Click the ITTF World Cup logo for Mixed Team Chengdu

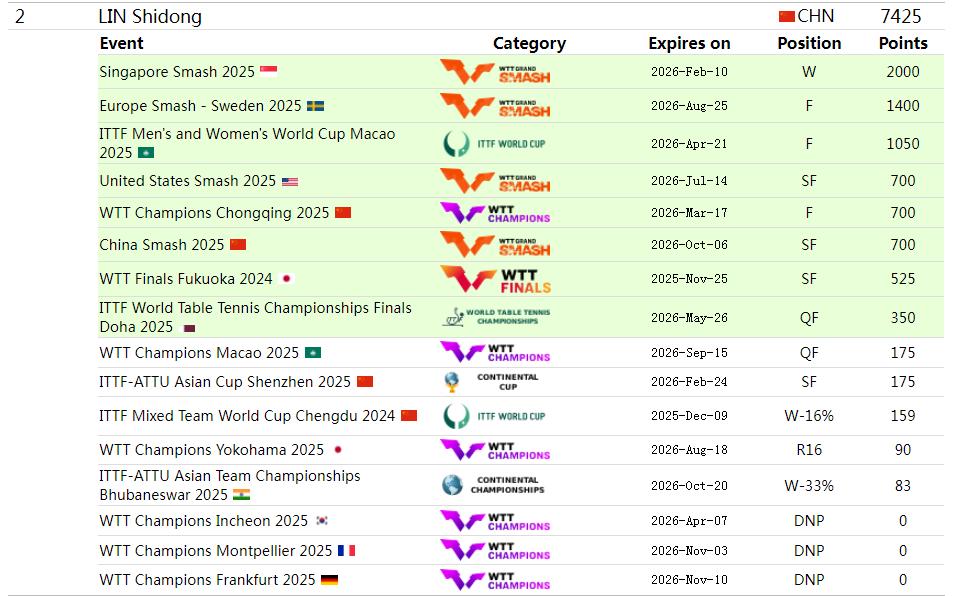click(495, 416)
